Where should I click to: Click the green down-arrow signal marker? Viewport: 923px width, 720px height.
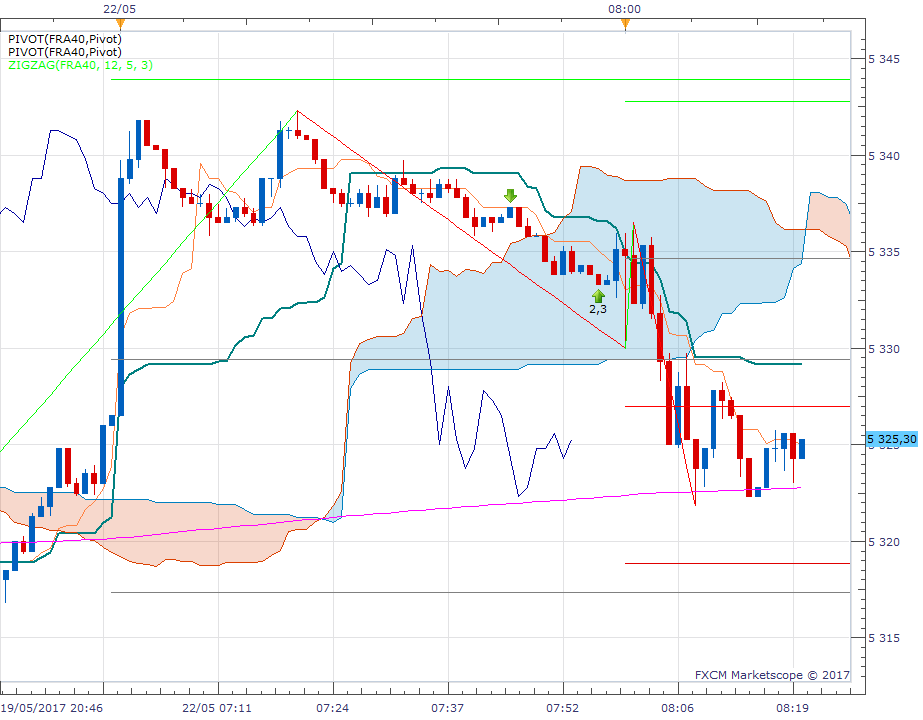[510, 196]
